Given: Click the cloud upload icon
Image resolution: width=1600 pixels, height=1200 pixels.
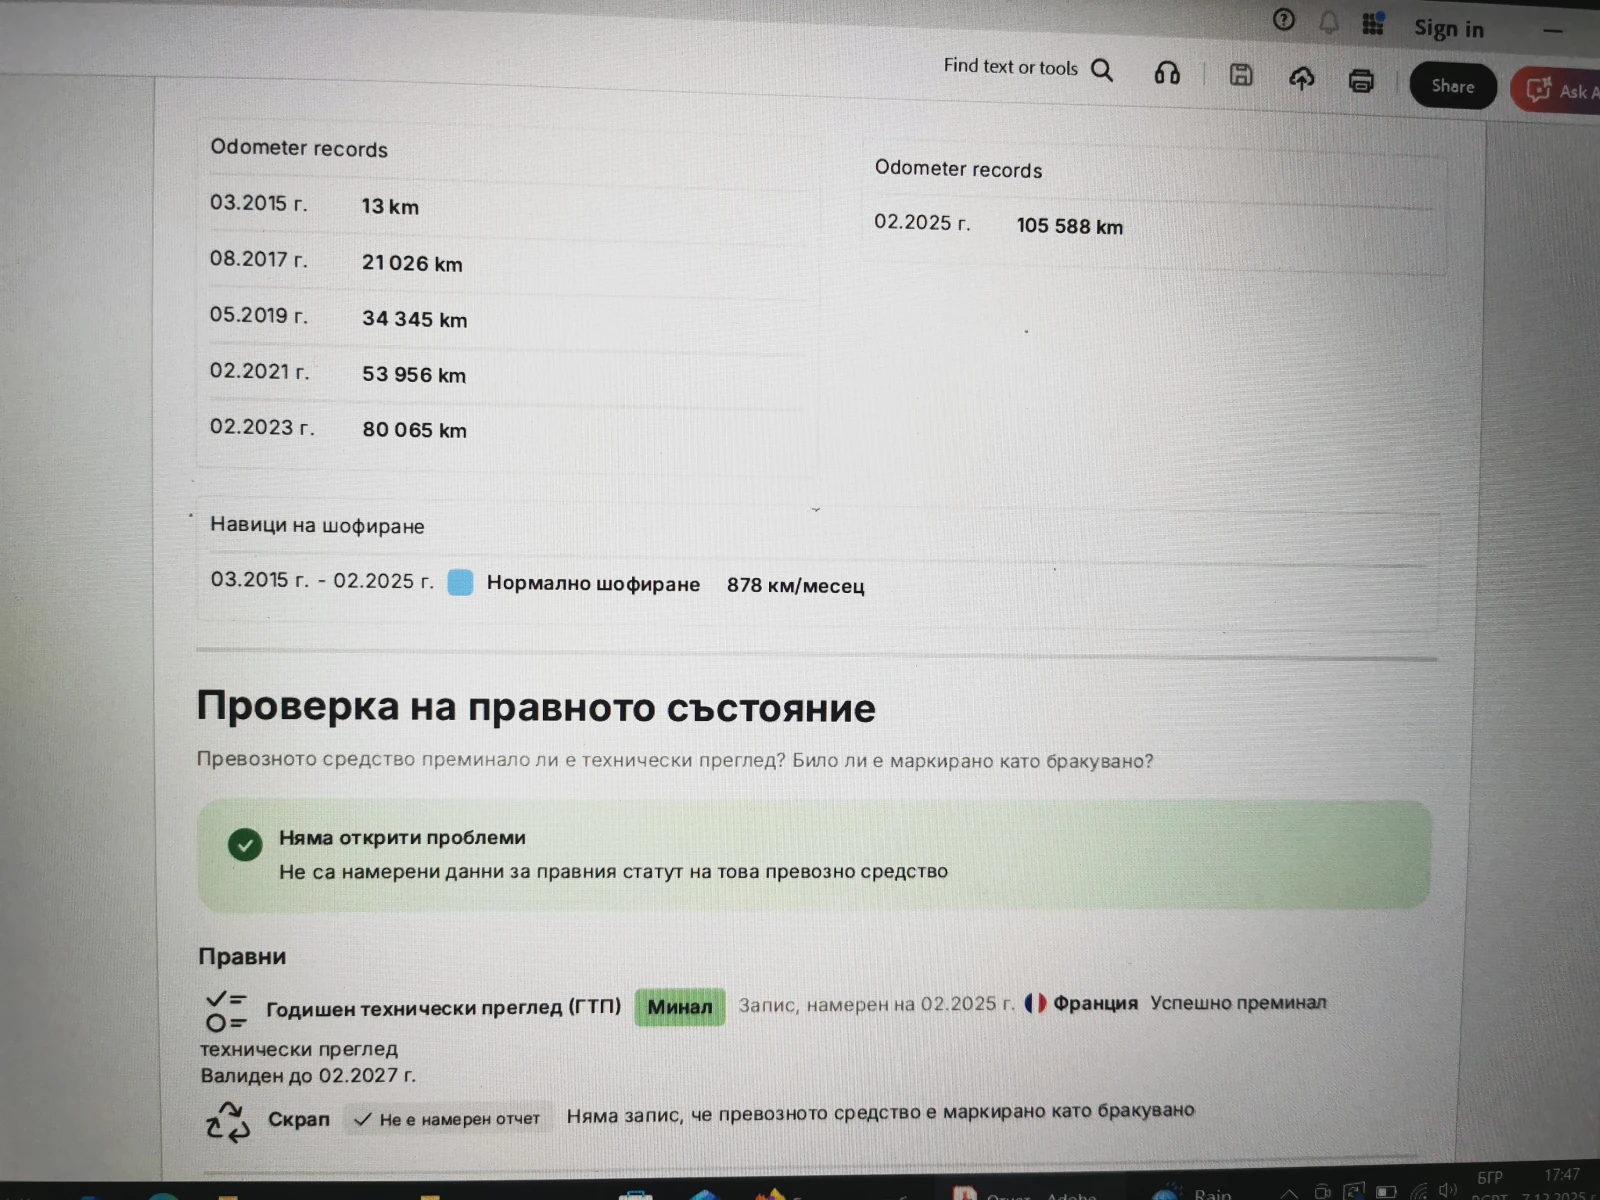Looking at the screenshot, I should tap(1301, 78).
